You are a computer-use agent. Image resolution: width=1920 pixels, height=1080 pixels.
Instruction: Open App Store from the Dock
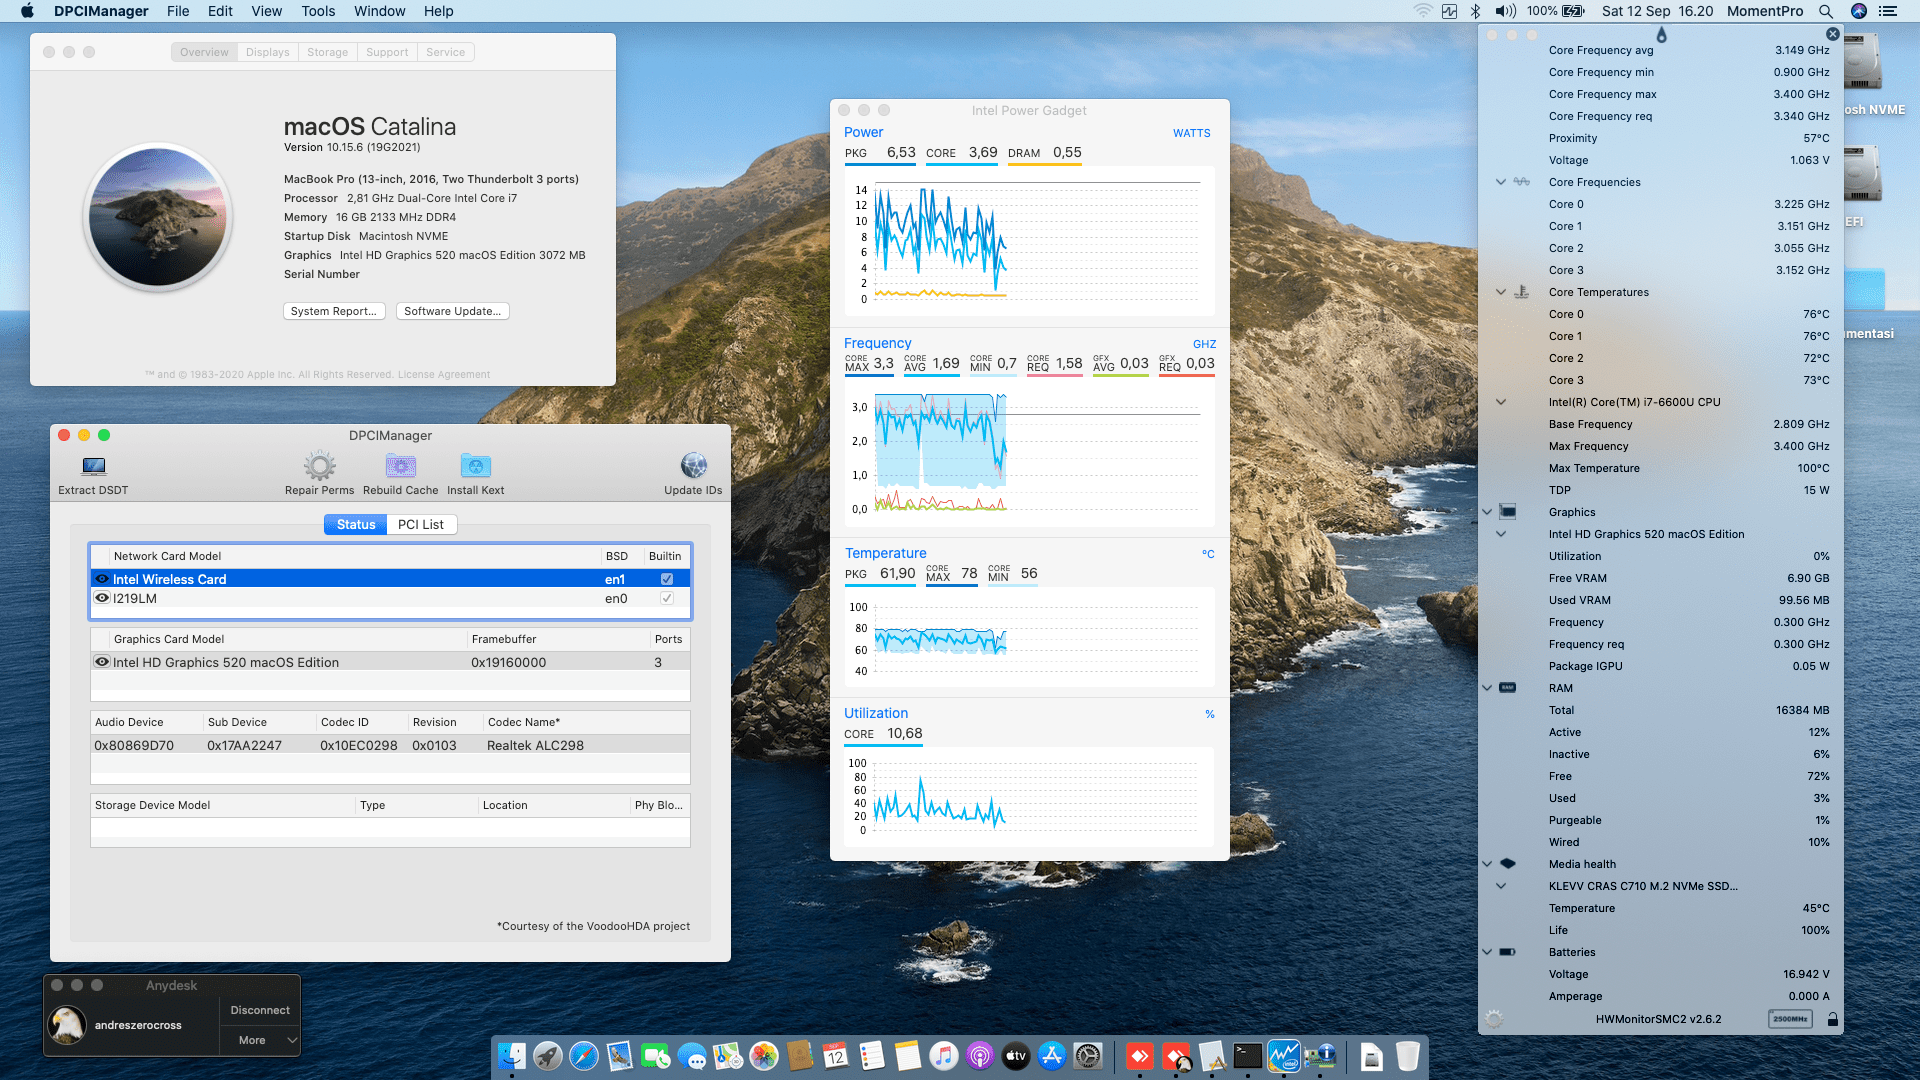(1052, 1056)
